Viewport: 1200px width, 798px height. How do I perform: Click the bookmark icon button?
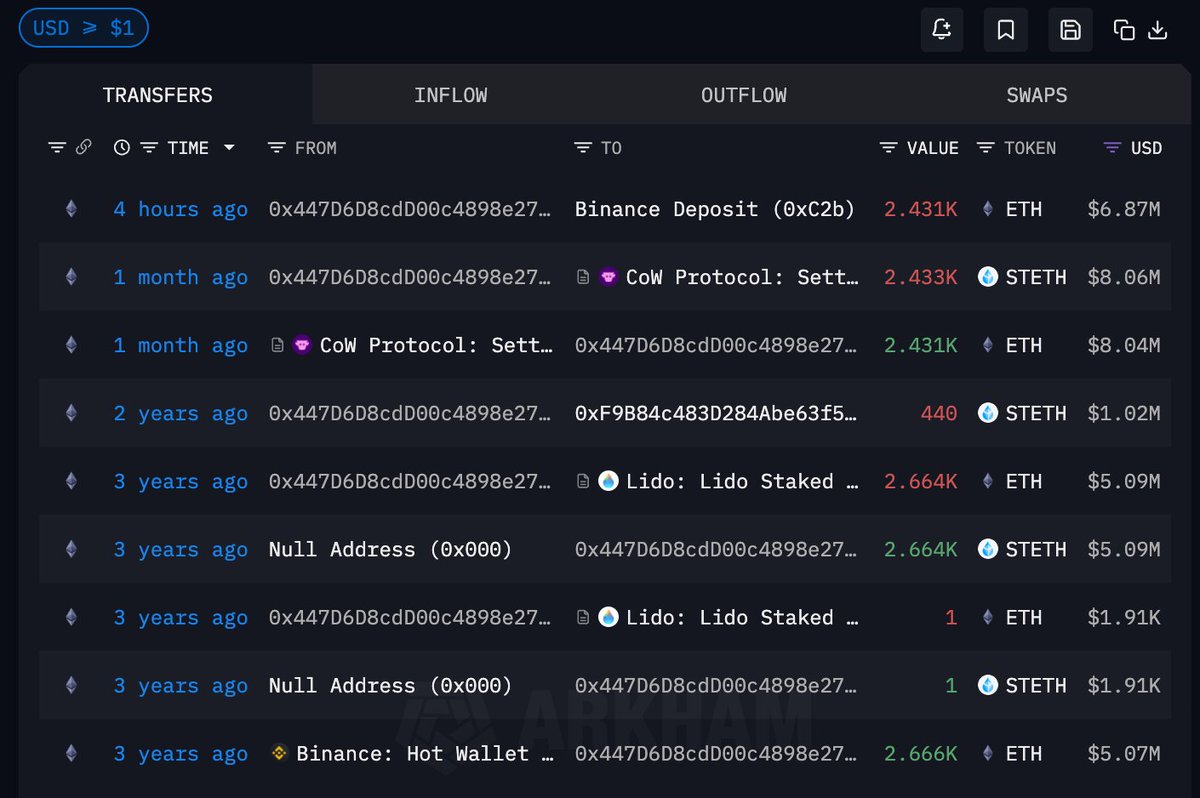point(1006,30)
